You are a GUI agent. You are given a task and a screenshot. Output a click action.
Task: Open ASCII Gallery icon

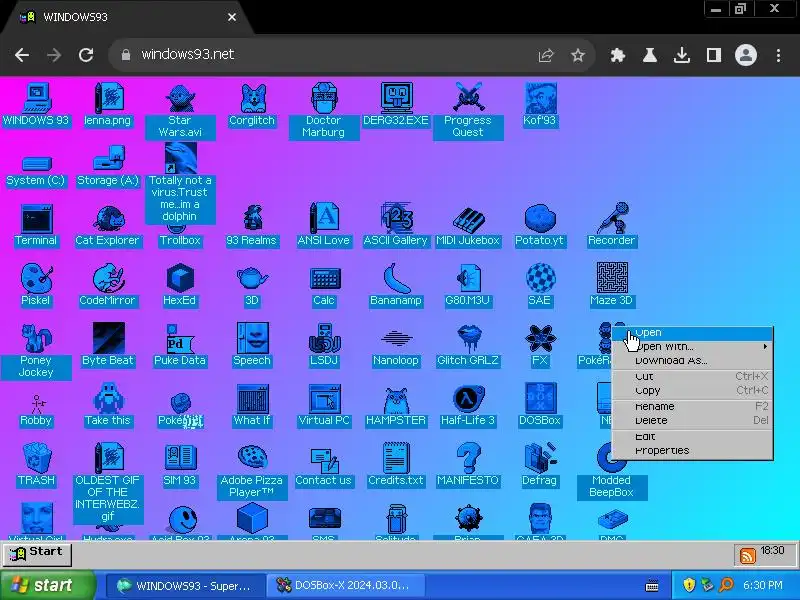[x=396, y=218]
